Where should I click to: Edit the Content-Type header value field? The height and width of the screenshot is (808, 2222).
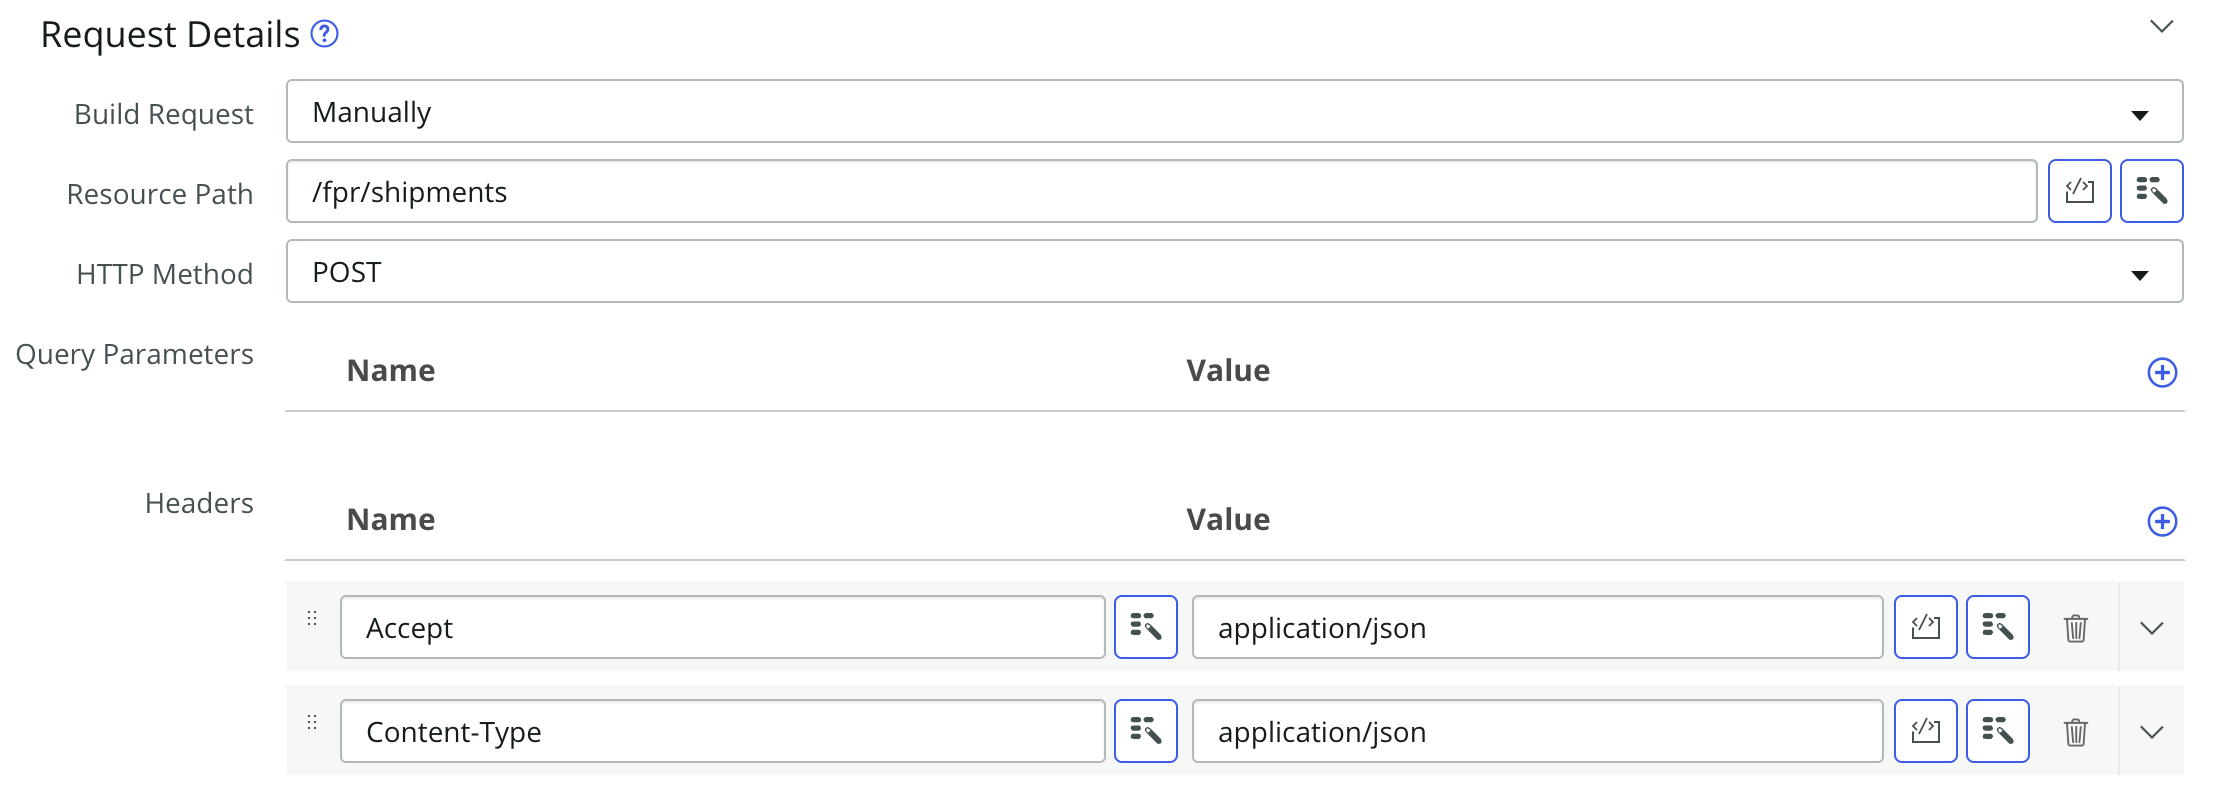pyautogui.click(x=1537, y=731)
